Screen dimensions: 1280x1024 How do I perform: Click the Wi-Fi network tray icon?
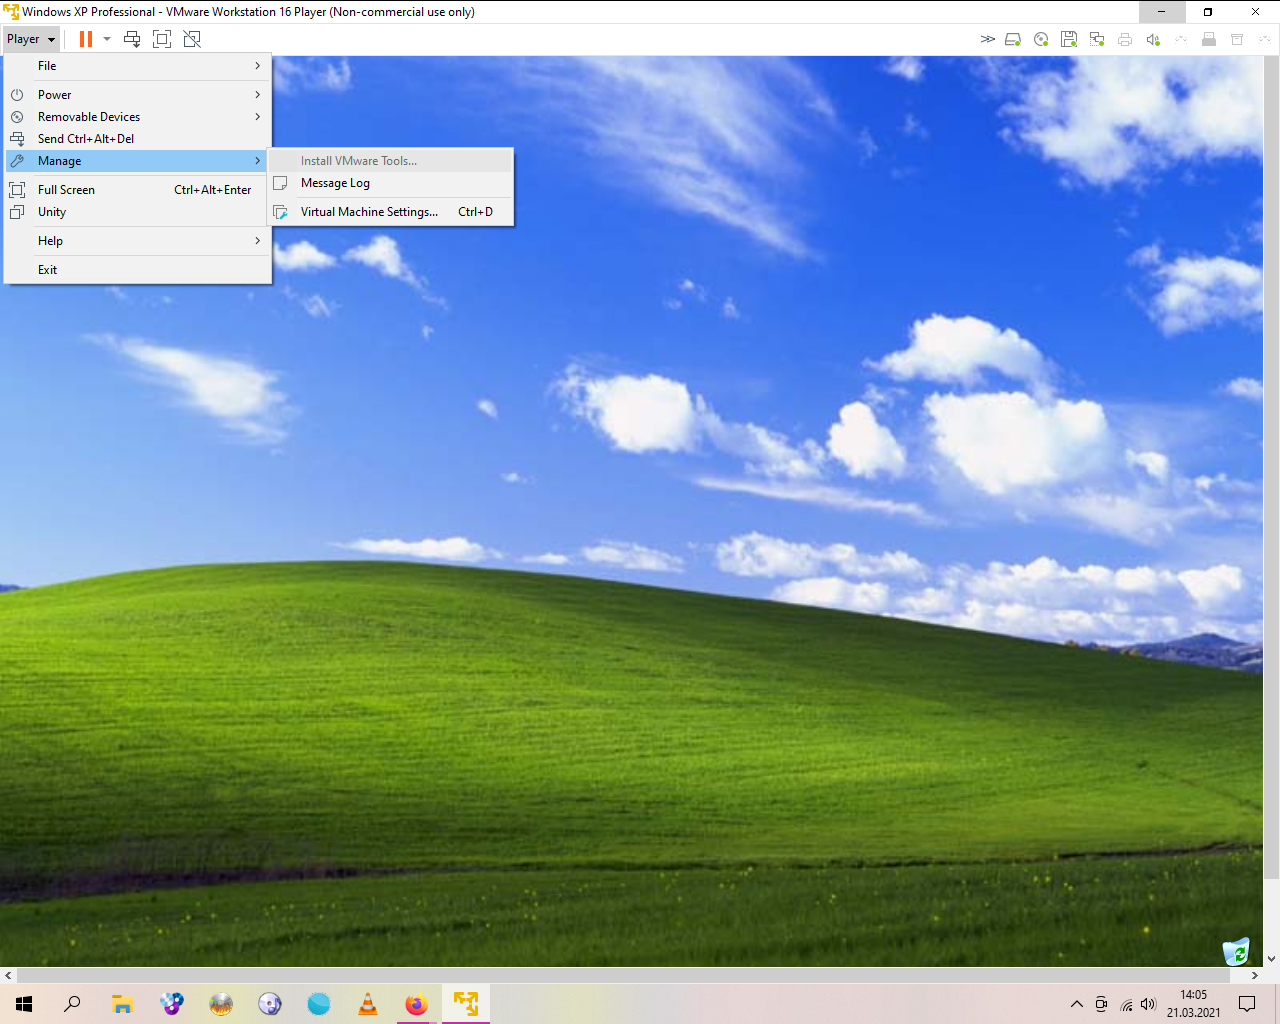point(1126,1004)
